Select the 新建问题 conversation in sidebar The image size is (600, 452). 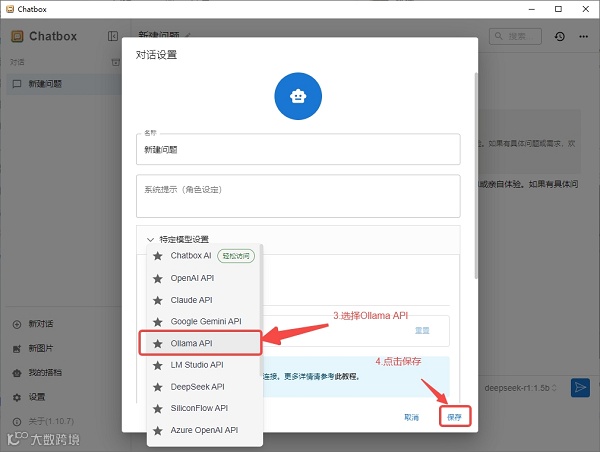coord(64,84)
